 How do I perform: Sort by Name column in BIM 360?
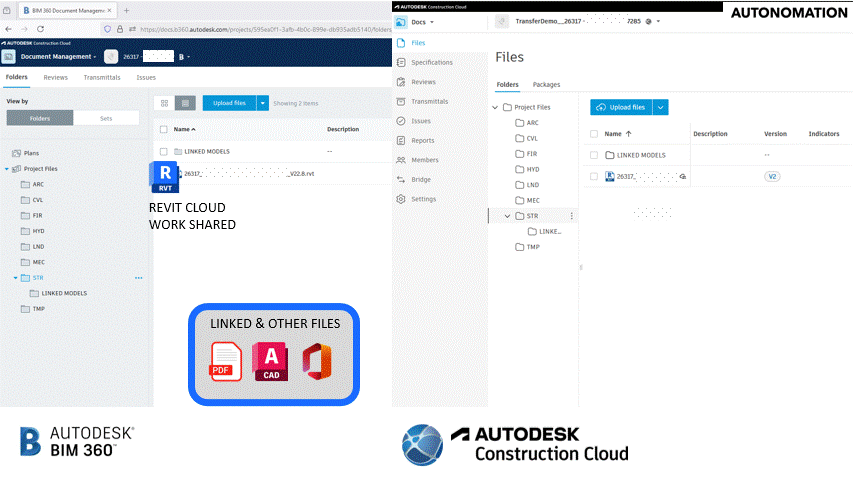[184, 130]
